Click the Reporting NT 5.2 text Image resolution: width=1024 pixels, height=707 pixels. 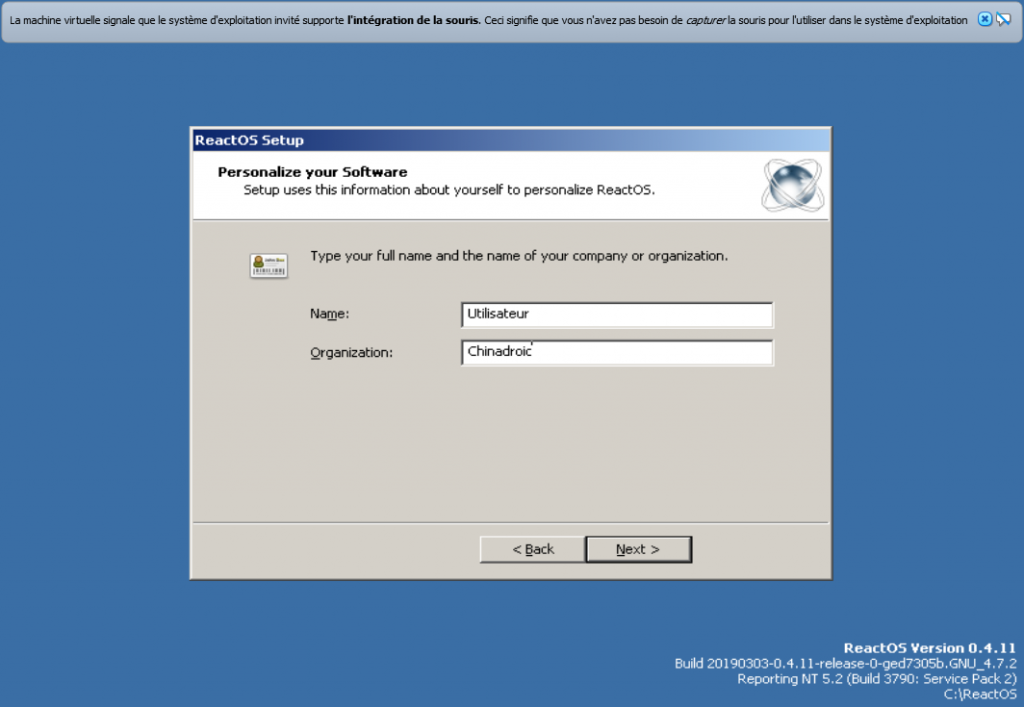click(x=876, y=679)
